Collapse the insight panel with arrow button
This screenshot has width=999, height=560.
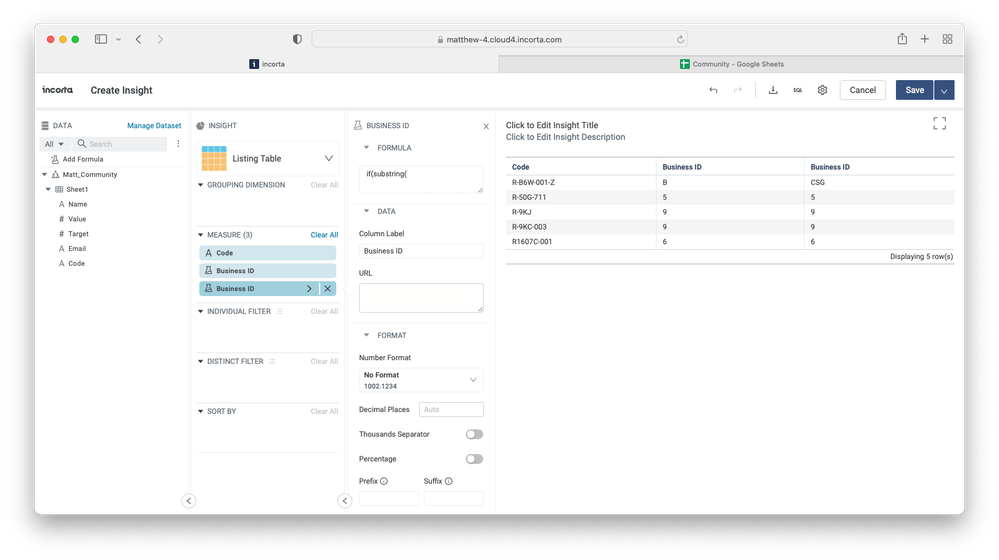(345, 501)
